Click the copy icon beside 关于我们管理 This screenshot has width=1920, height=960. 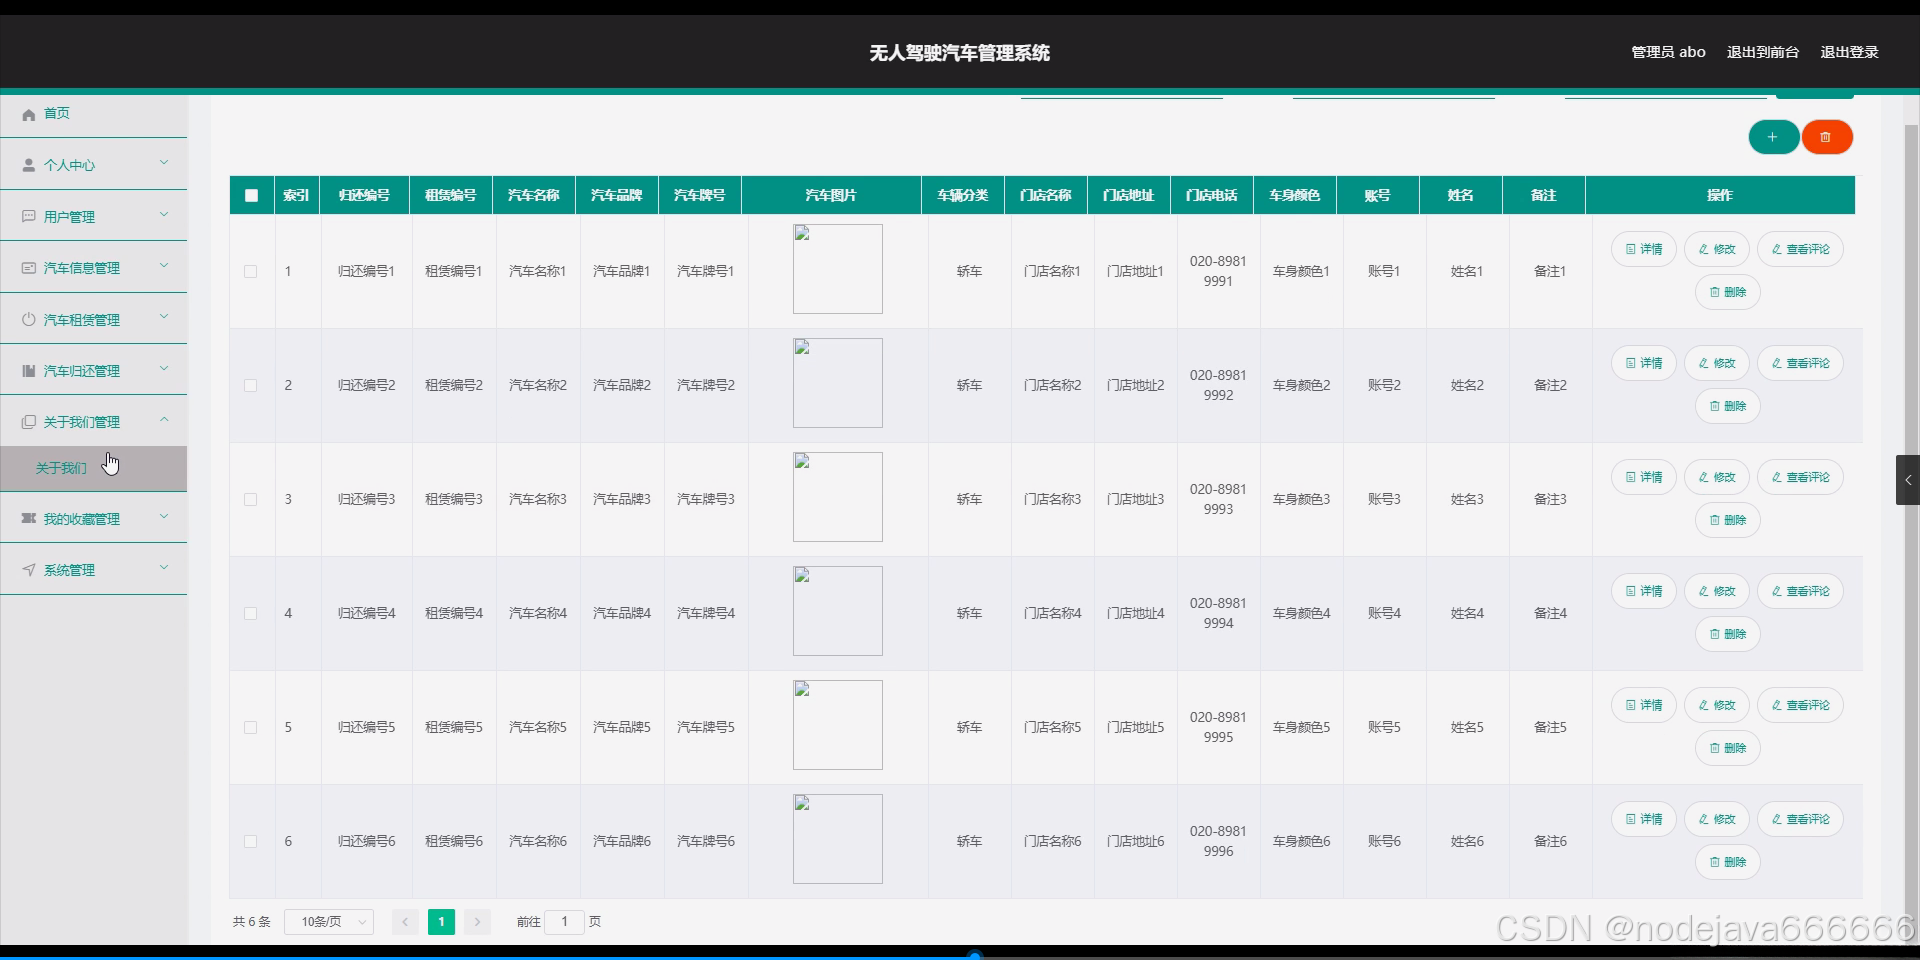pos(29,422)
